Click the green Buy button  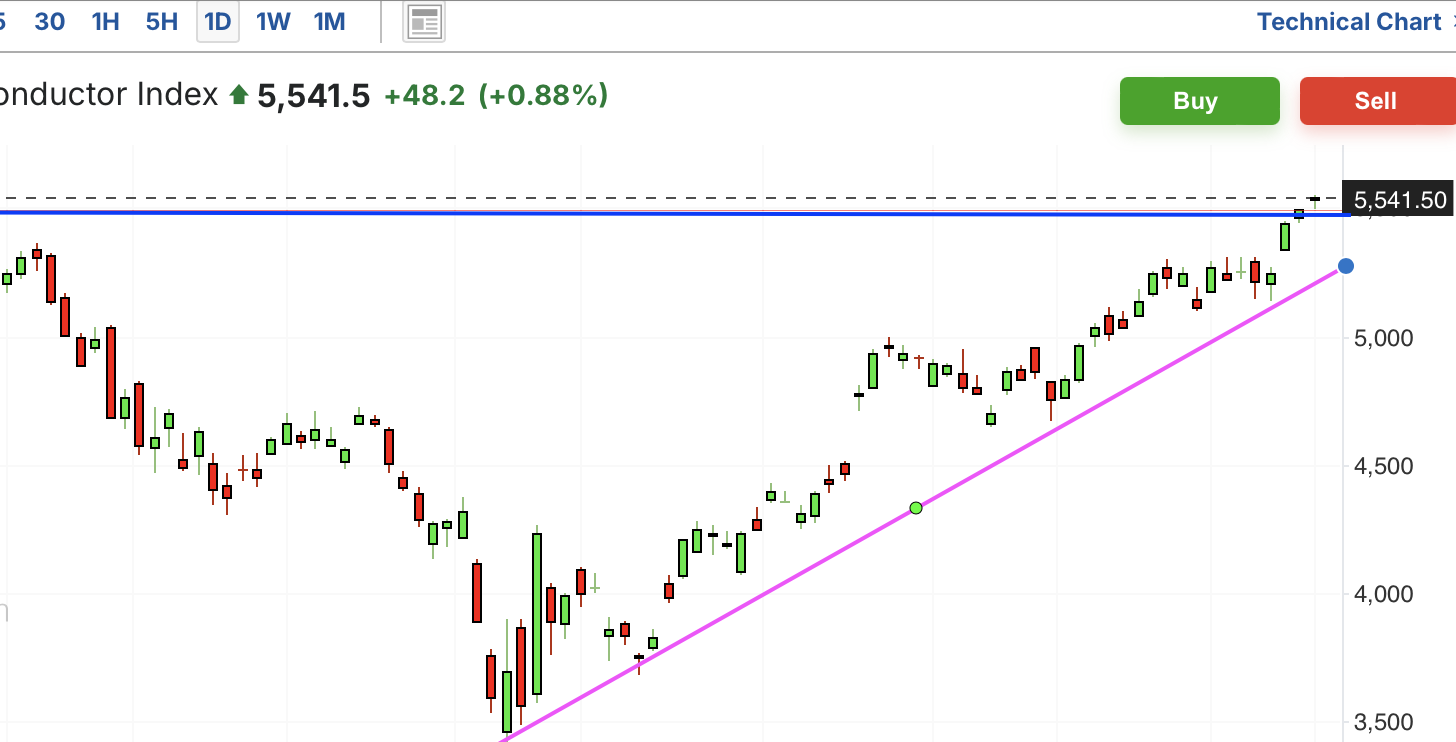click(1199, 101)
